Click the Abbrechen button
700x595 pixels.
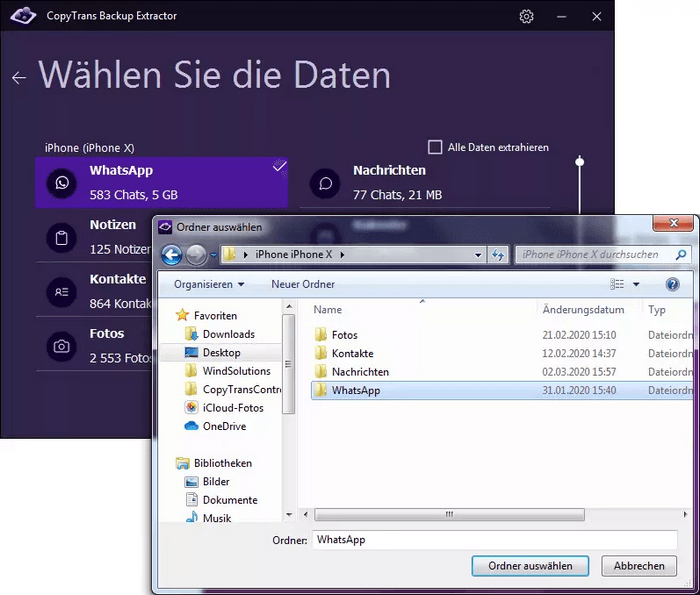point(639,566)
